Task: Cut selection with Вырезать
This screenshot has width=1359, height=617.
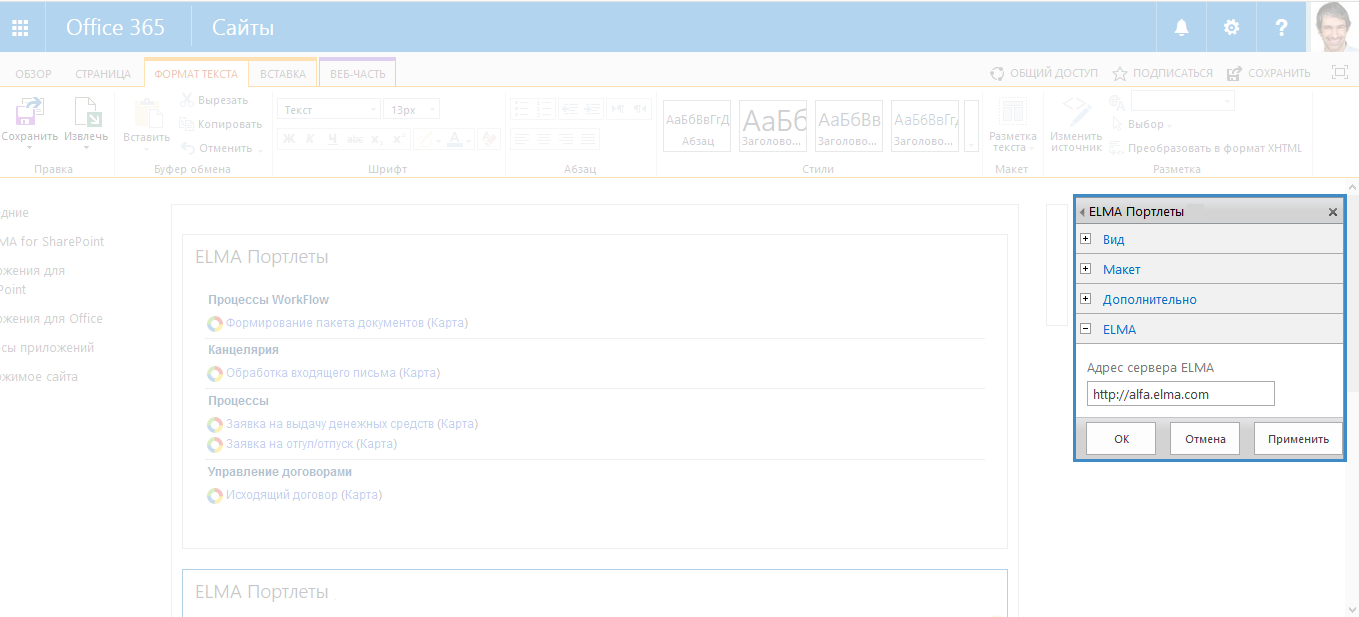Action: pyautogui.click(x=213, y=100)
